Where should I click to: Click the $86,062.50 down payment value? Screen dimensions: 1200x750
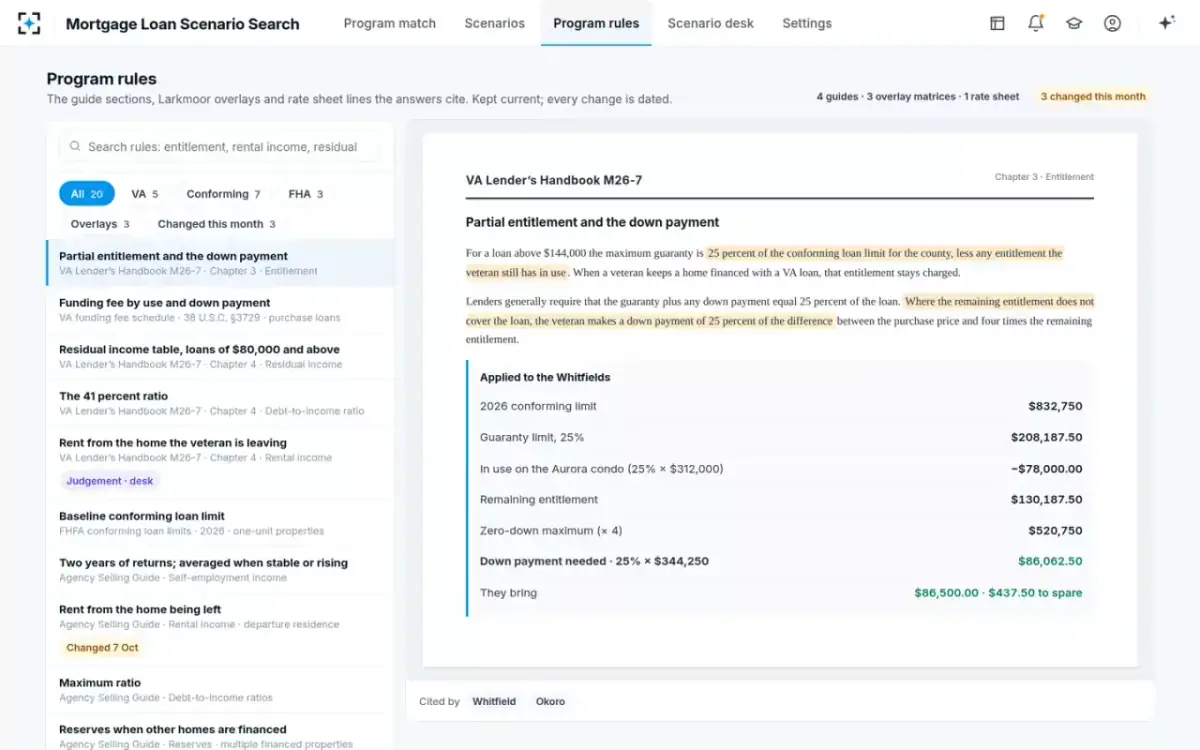click(x=1050, y=561)
